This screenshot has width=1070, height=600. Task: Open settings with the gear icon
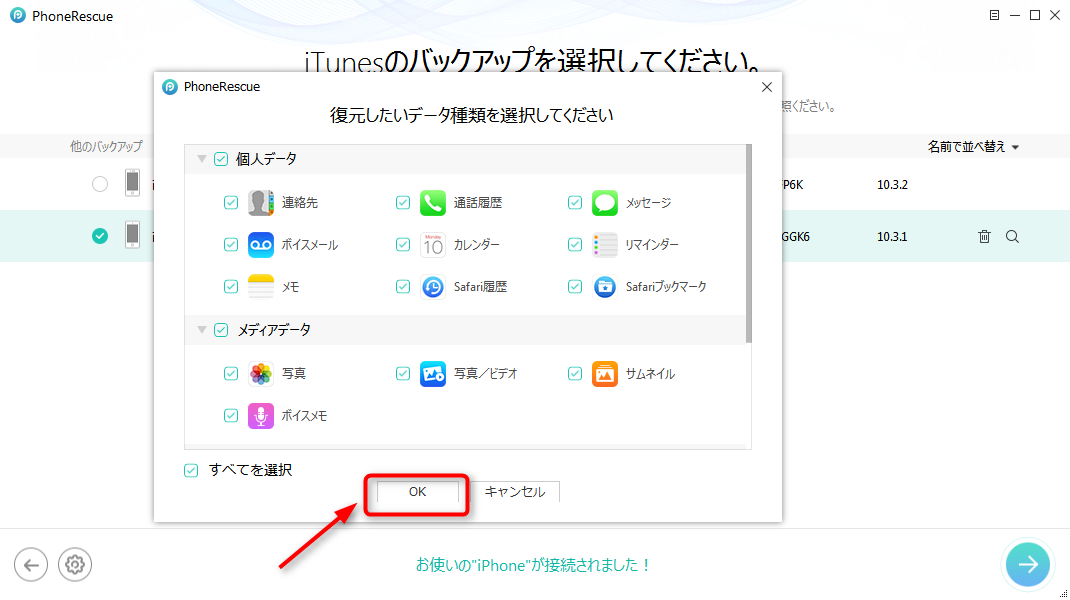(x=75, y=565)
